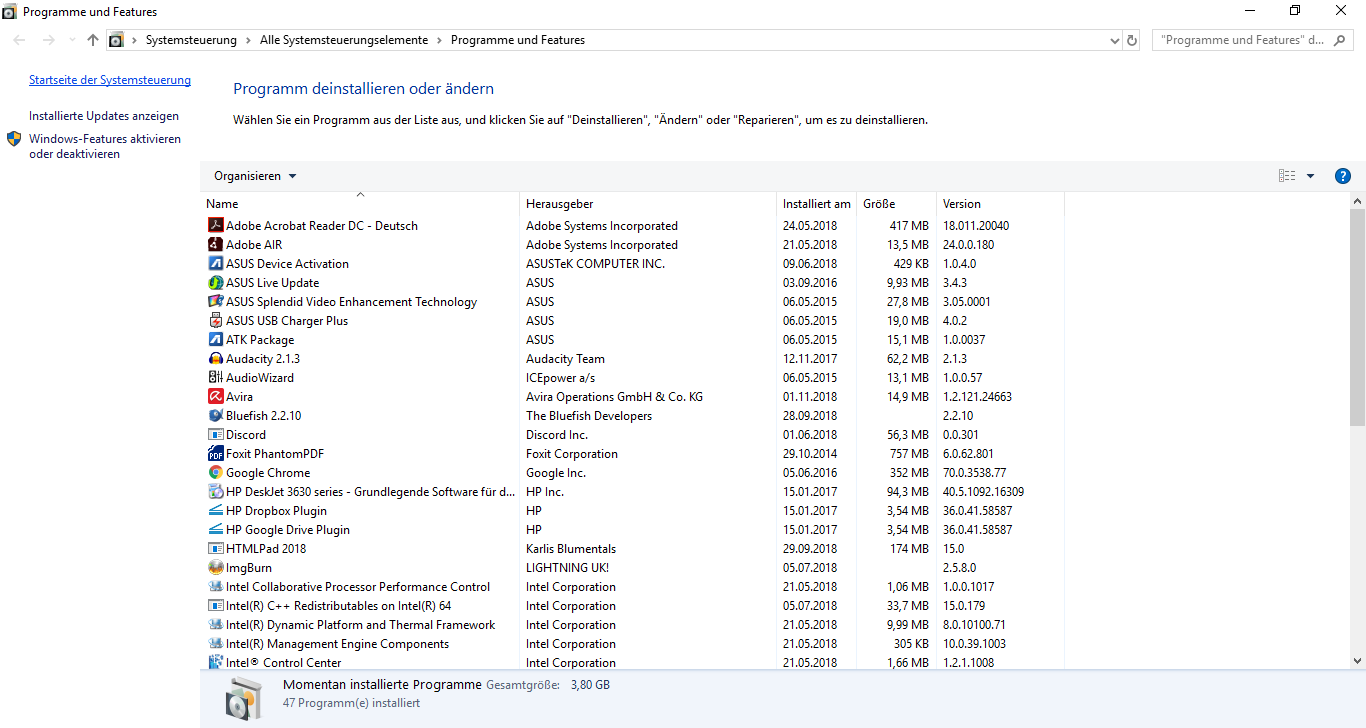Open the help question mark icon
1366x728 pixels.
(1343, 176)
